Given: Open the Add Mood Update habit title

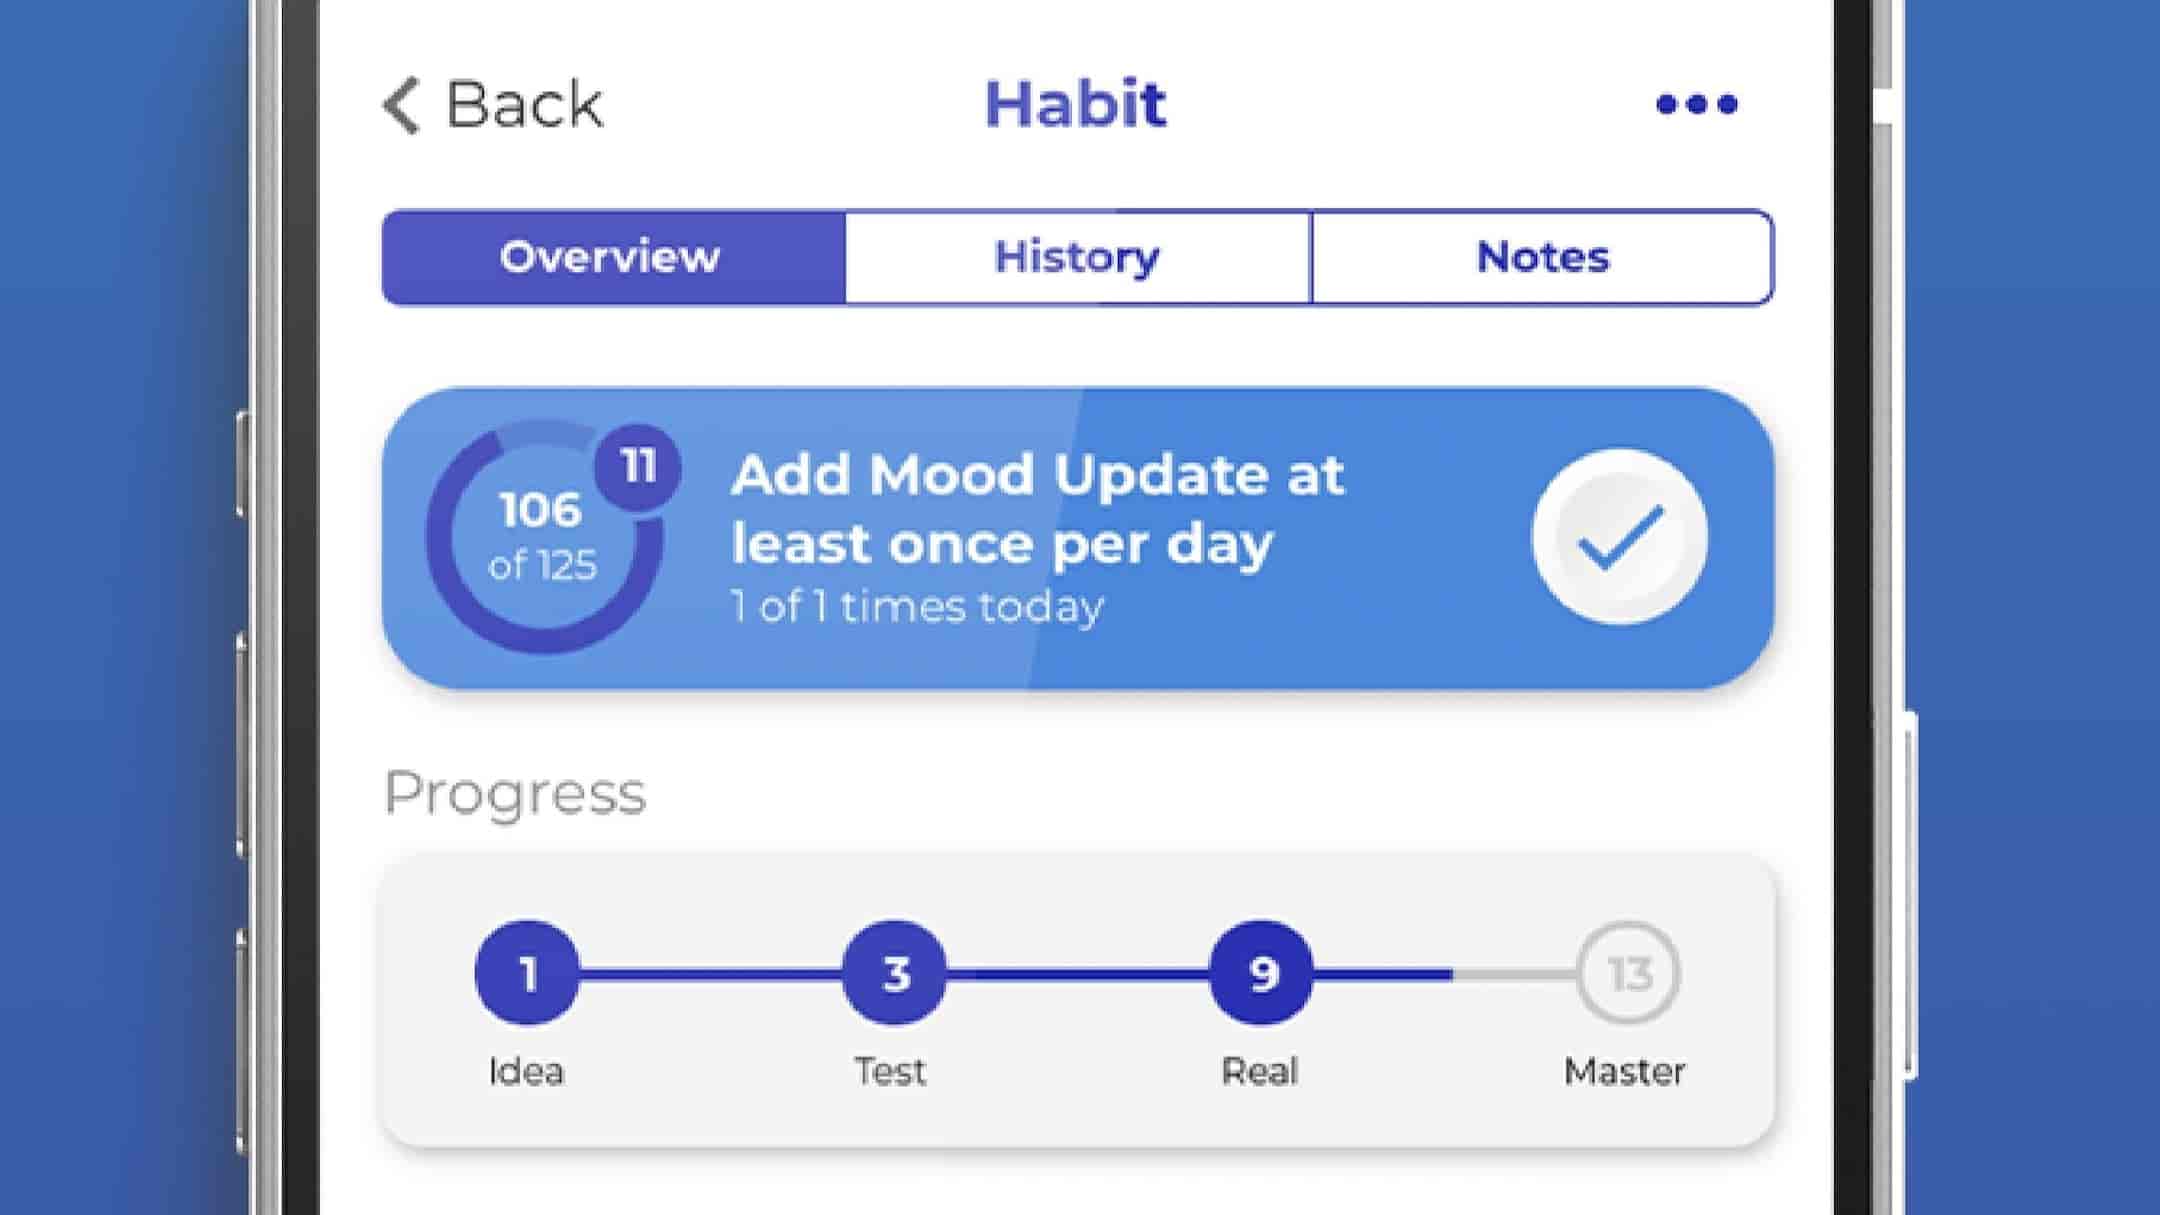Looking at the screenshot, I should tap(1037, 508).
